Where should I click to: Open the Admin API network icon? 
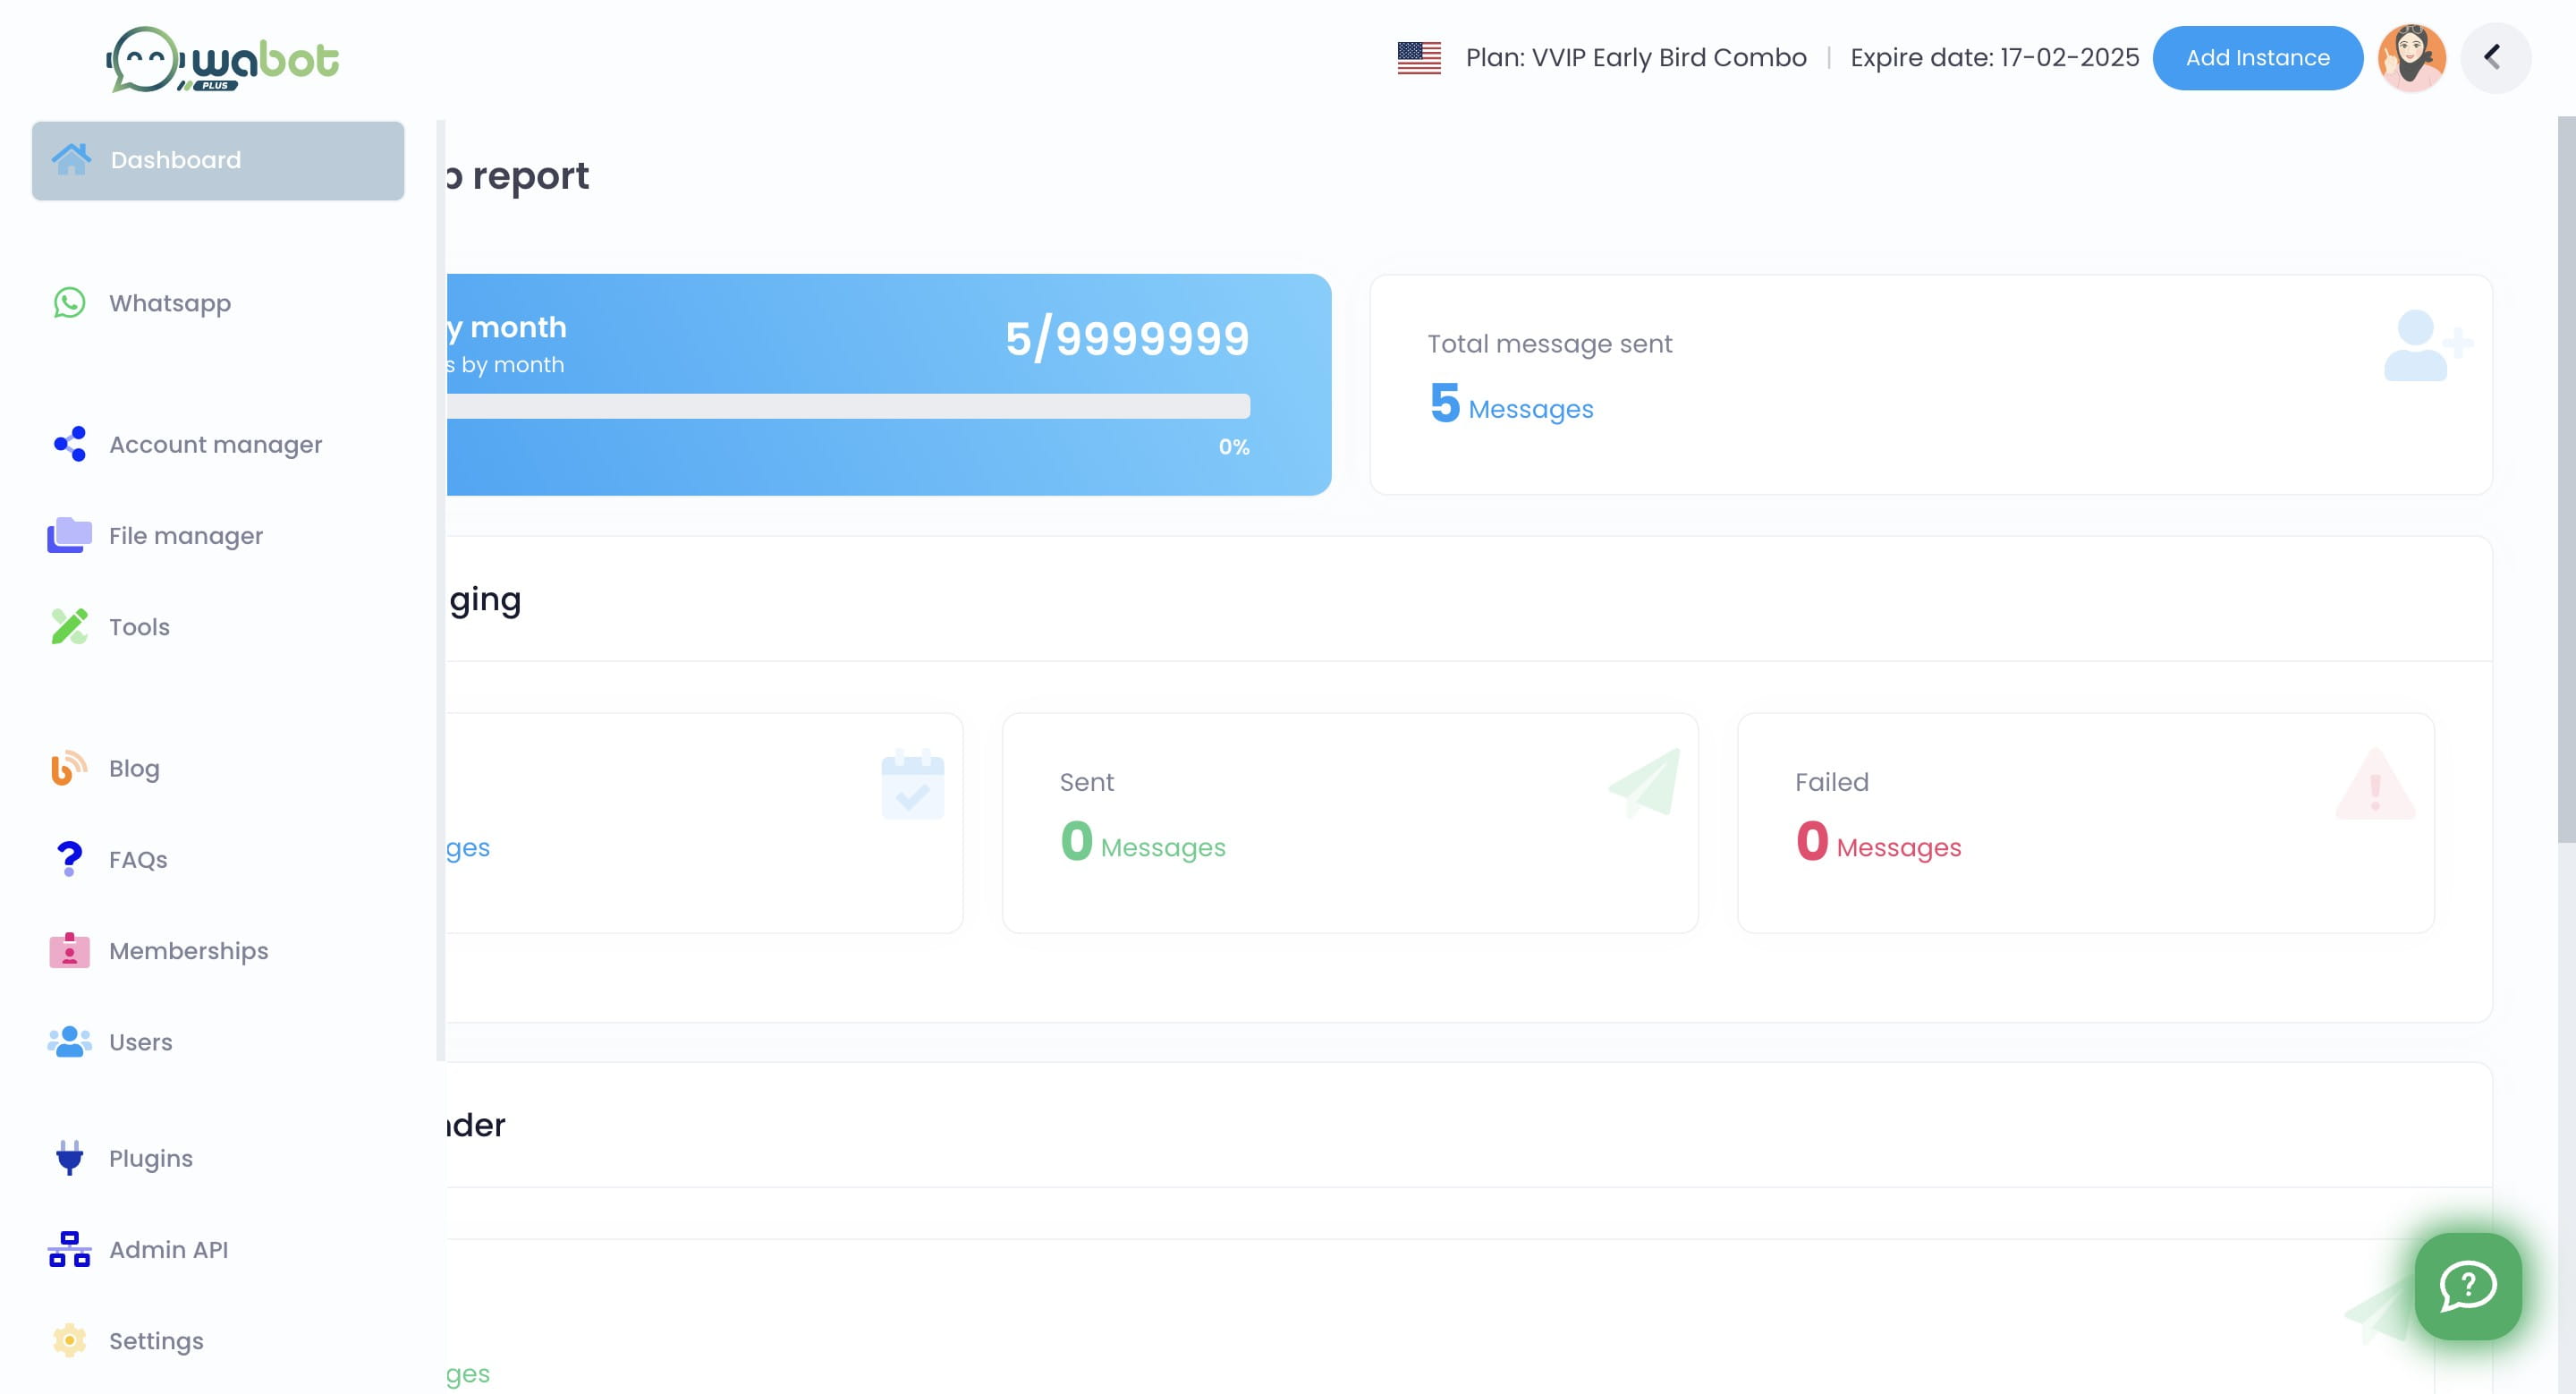coord(69,1249)
